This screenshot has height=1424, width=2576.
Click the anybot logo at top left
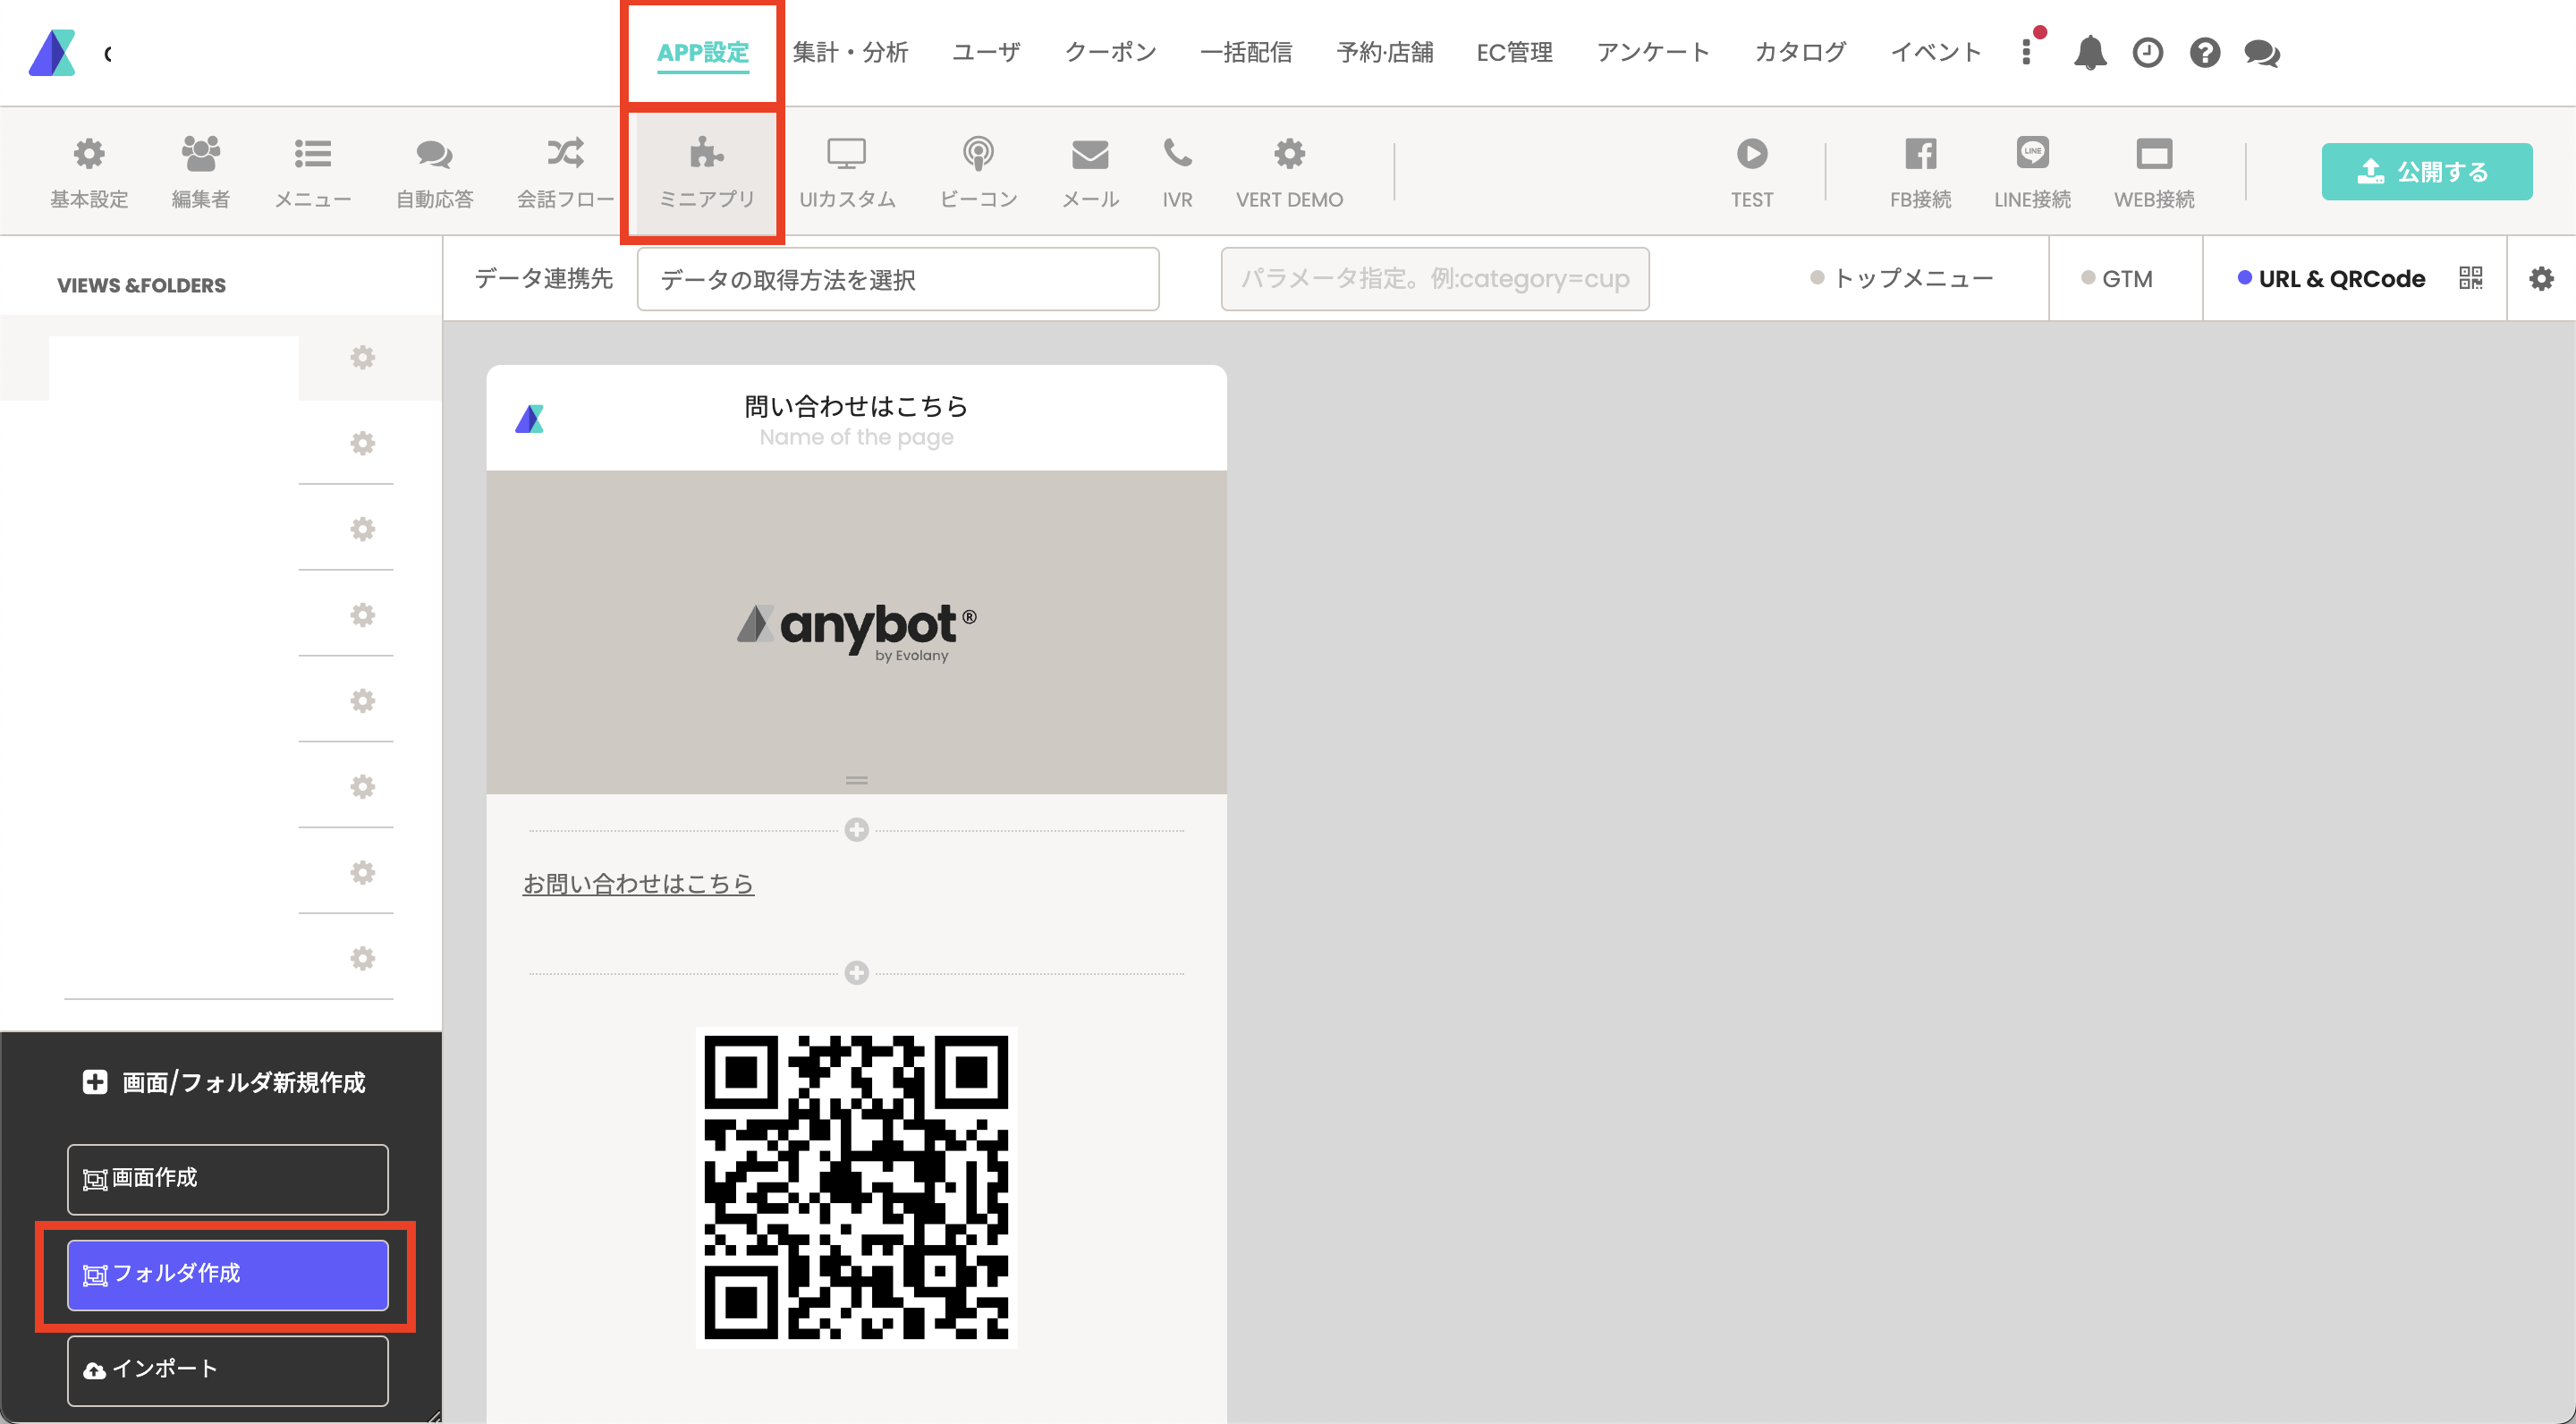click(52, 52)
